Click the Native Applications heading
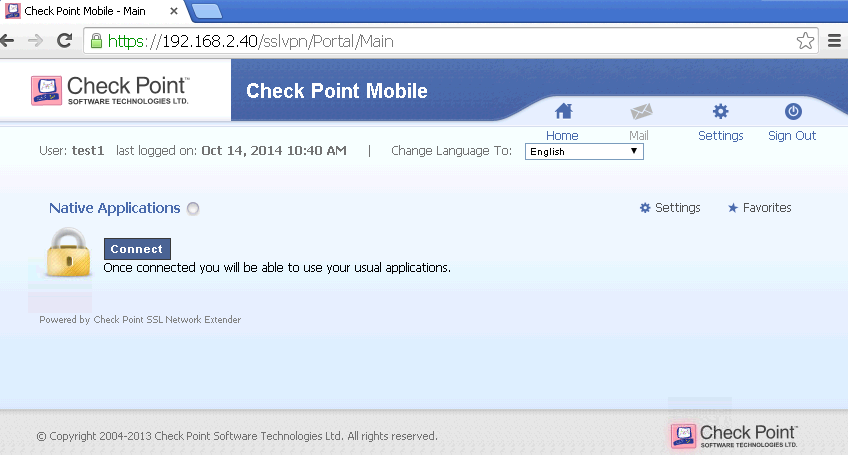This screenshot has height=455, width=848. tap(115, 208)
